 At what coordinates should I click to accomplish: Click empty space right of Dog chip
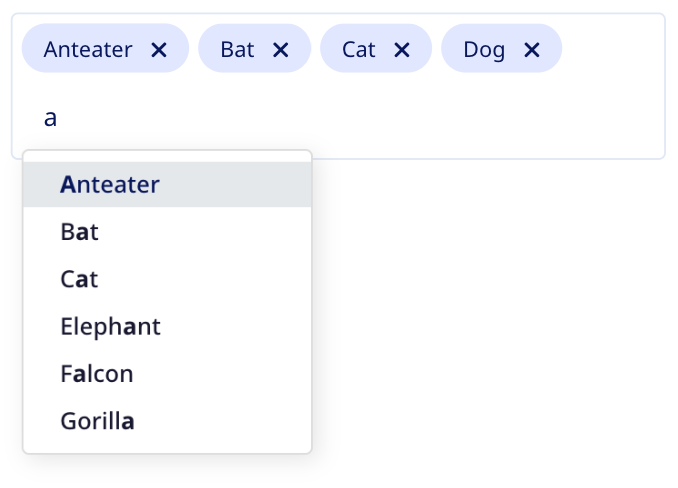pyautogui.click(x=612, y=50)
